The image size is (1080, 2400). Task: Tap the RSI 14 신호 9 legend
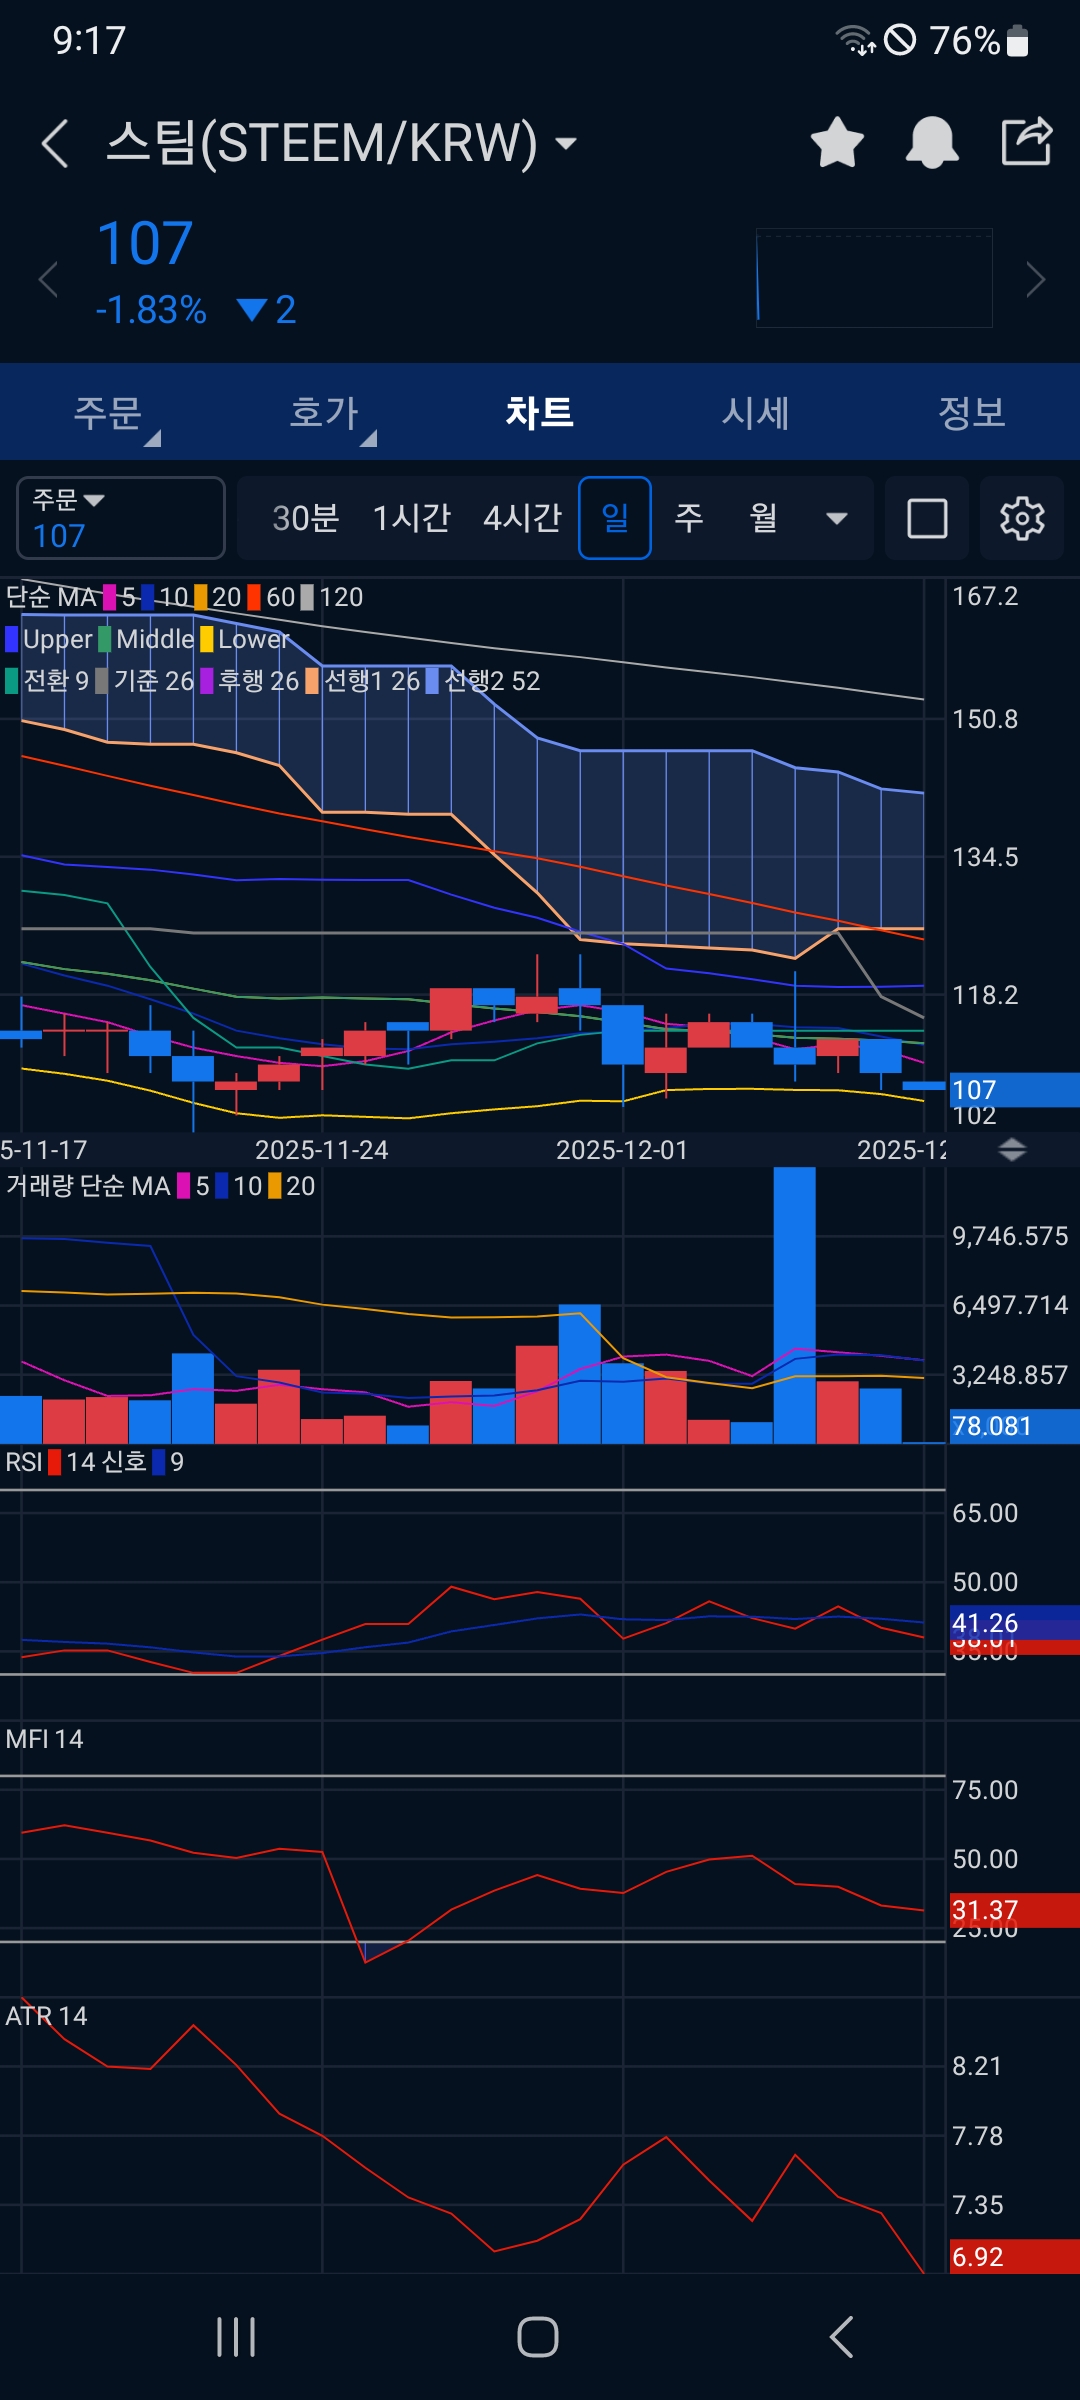coord(95,1462)
